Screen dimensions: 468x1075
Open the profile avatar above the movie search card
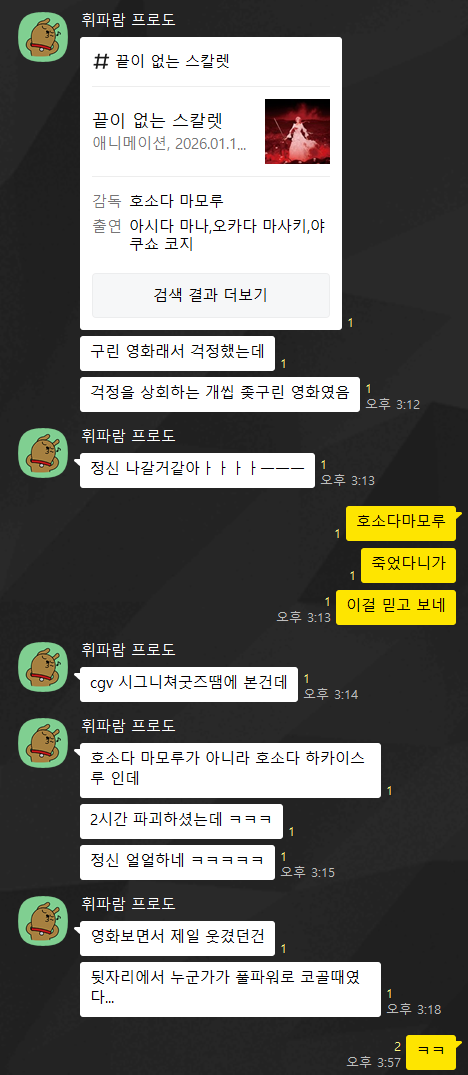tap(43, 36)
